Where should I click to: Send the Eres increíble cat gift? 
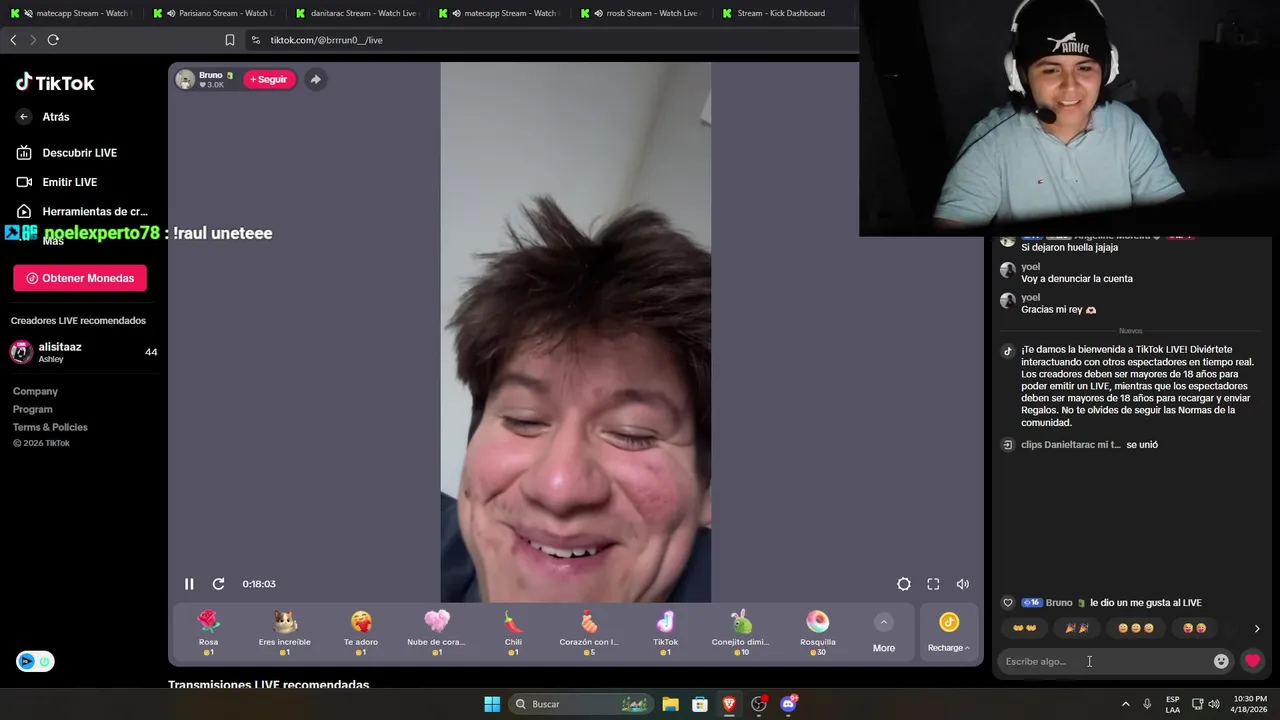click(x=285, y=632)
